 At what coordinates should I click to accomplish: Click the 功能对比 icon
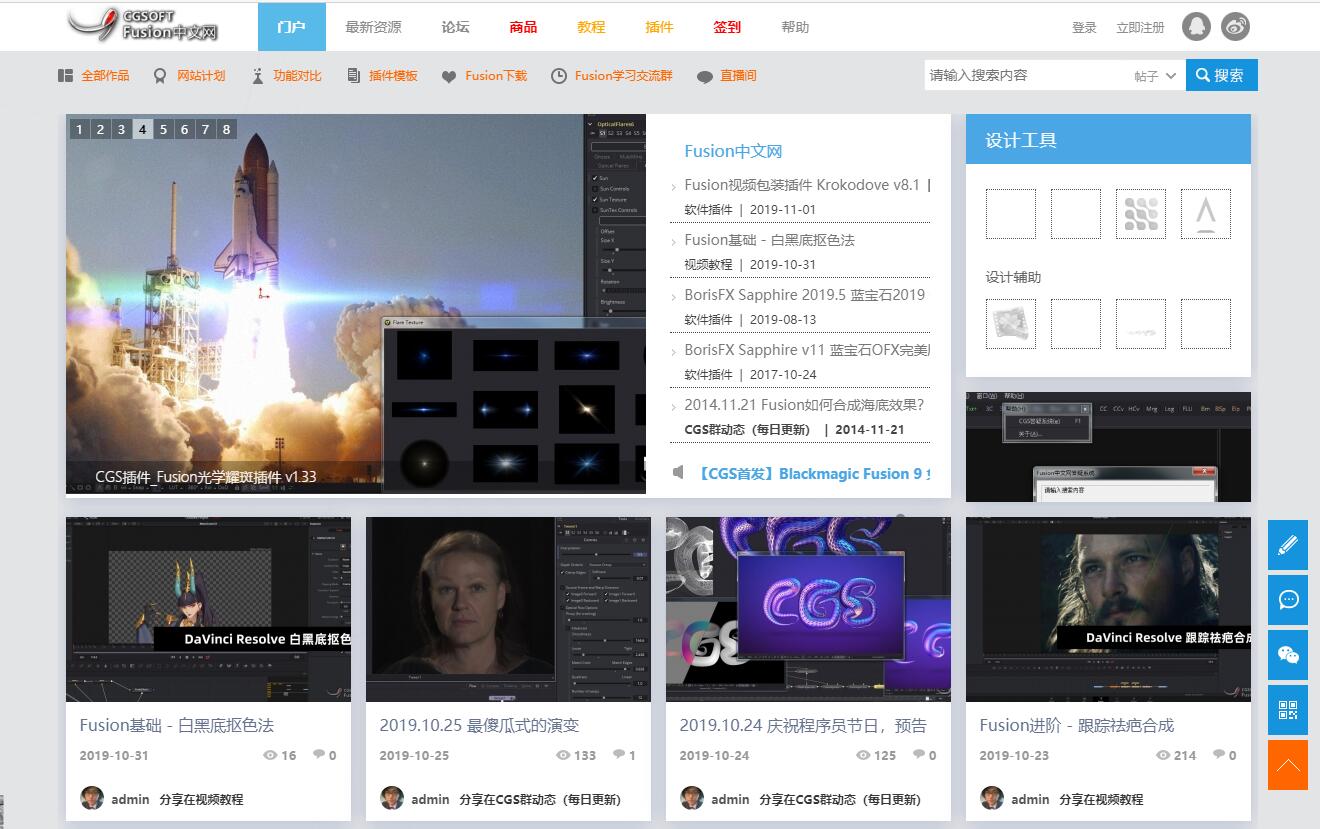(x=257, y=76)
